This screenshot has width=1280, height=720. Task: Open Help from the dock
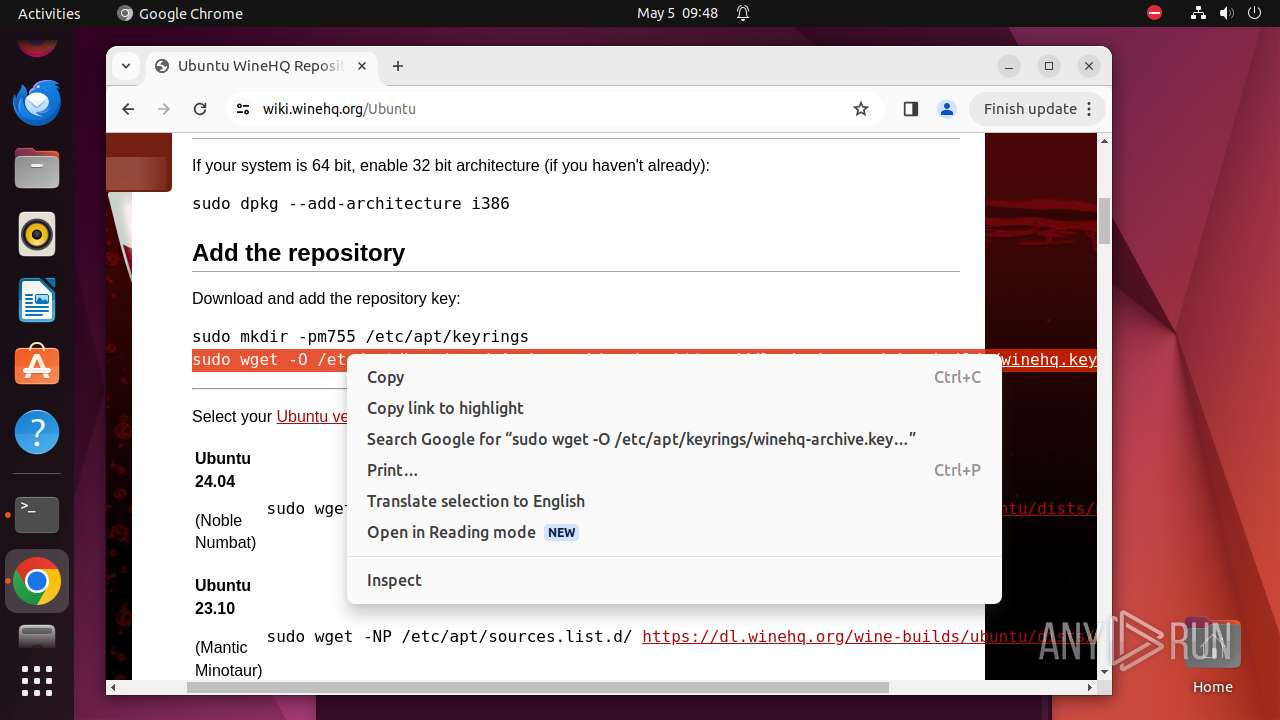click(37, 433)
